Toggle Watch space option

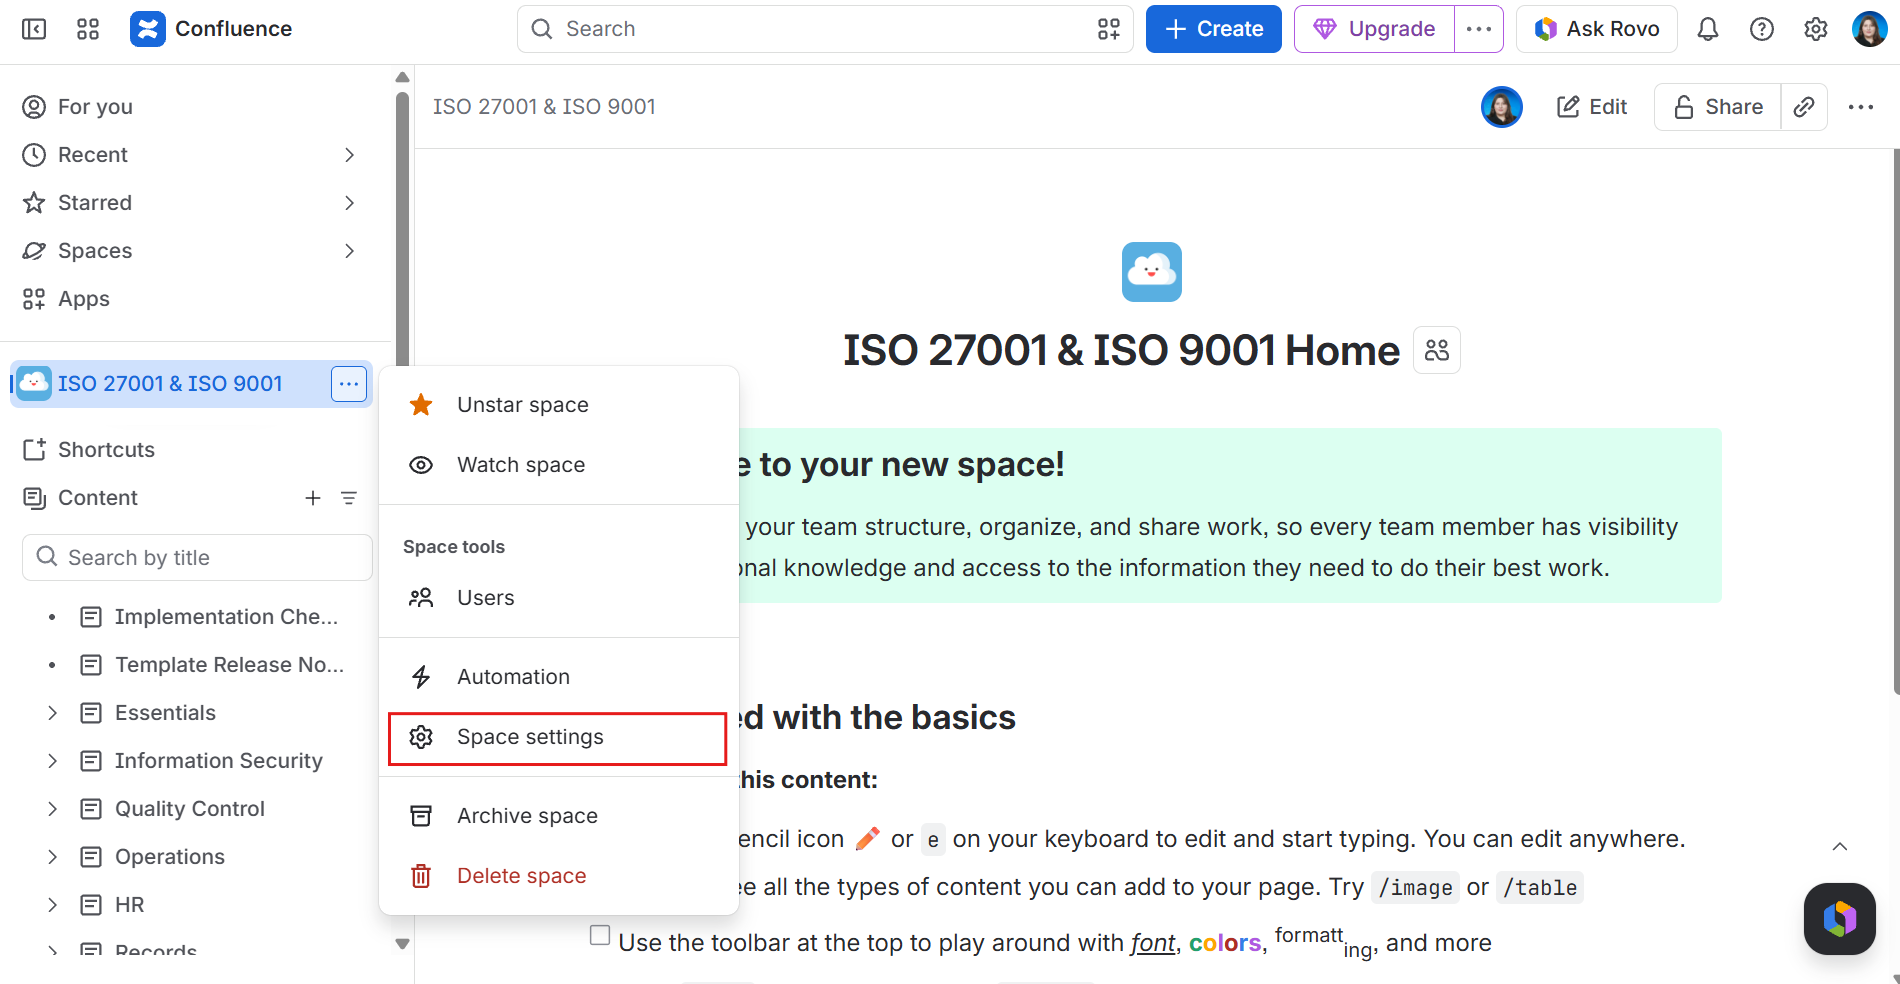point(559,465)
